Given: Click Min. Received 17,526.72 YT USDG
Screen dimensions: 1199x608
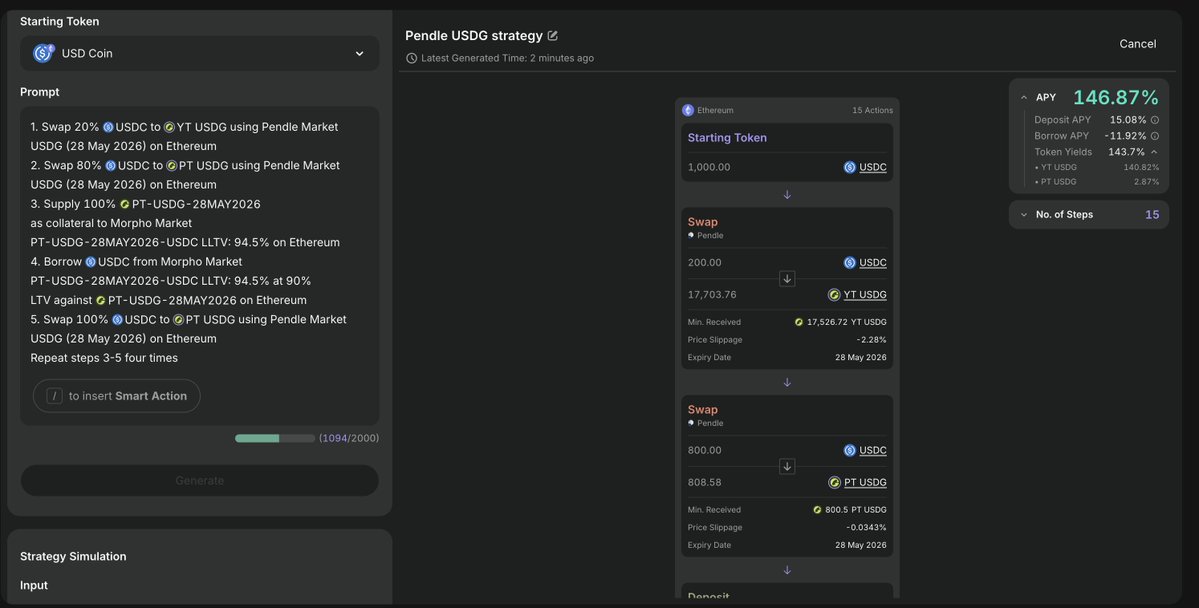Looking at the screenshot, I should tap(787, 323).
